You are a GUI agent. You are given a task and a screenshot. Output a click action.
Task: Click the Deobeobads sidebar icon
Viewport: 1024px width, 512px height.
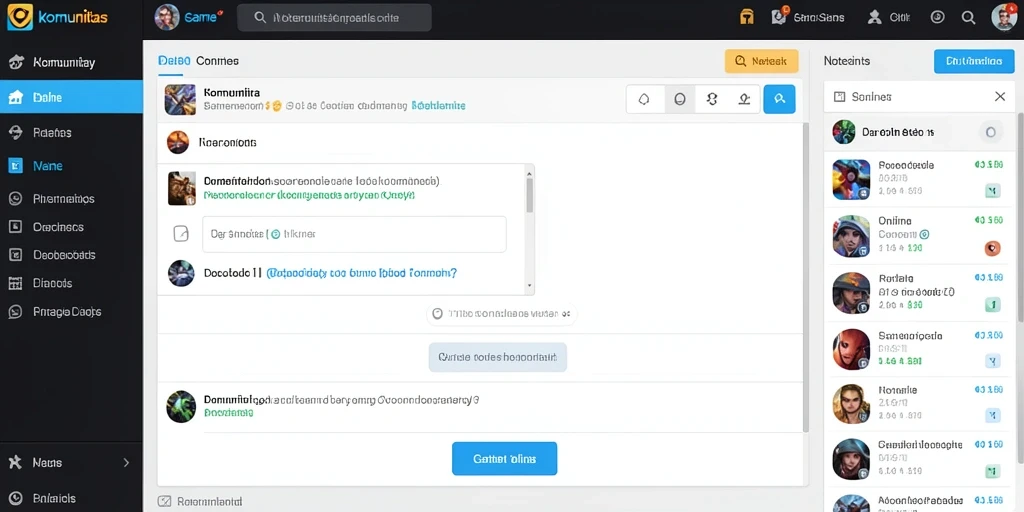[x=16, y=255]
